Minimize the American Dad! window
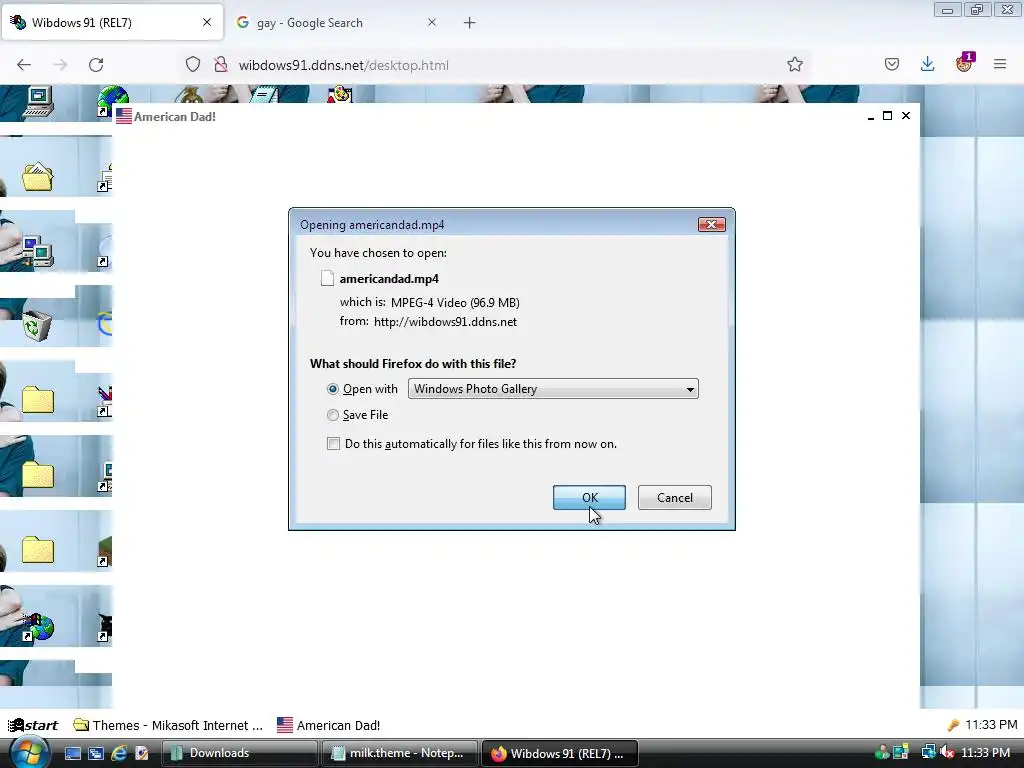 tap(871, 116)
